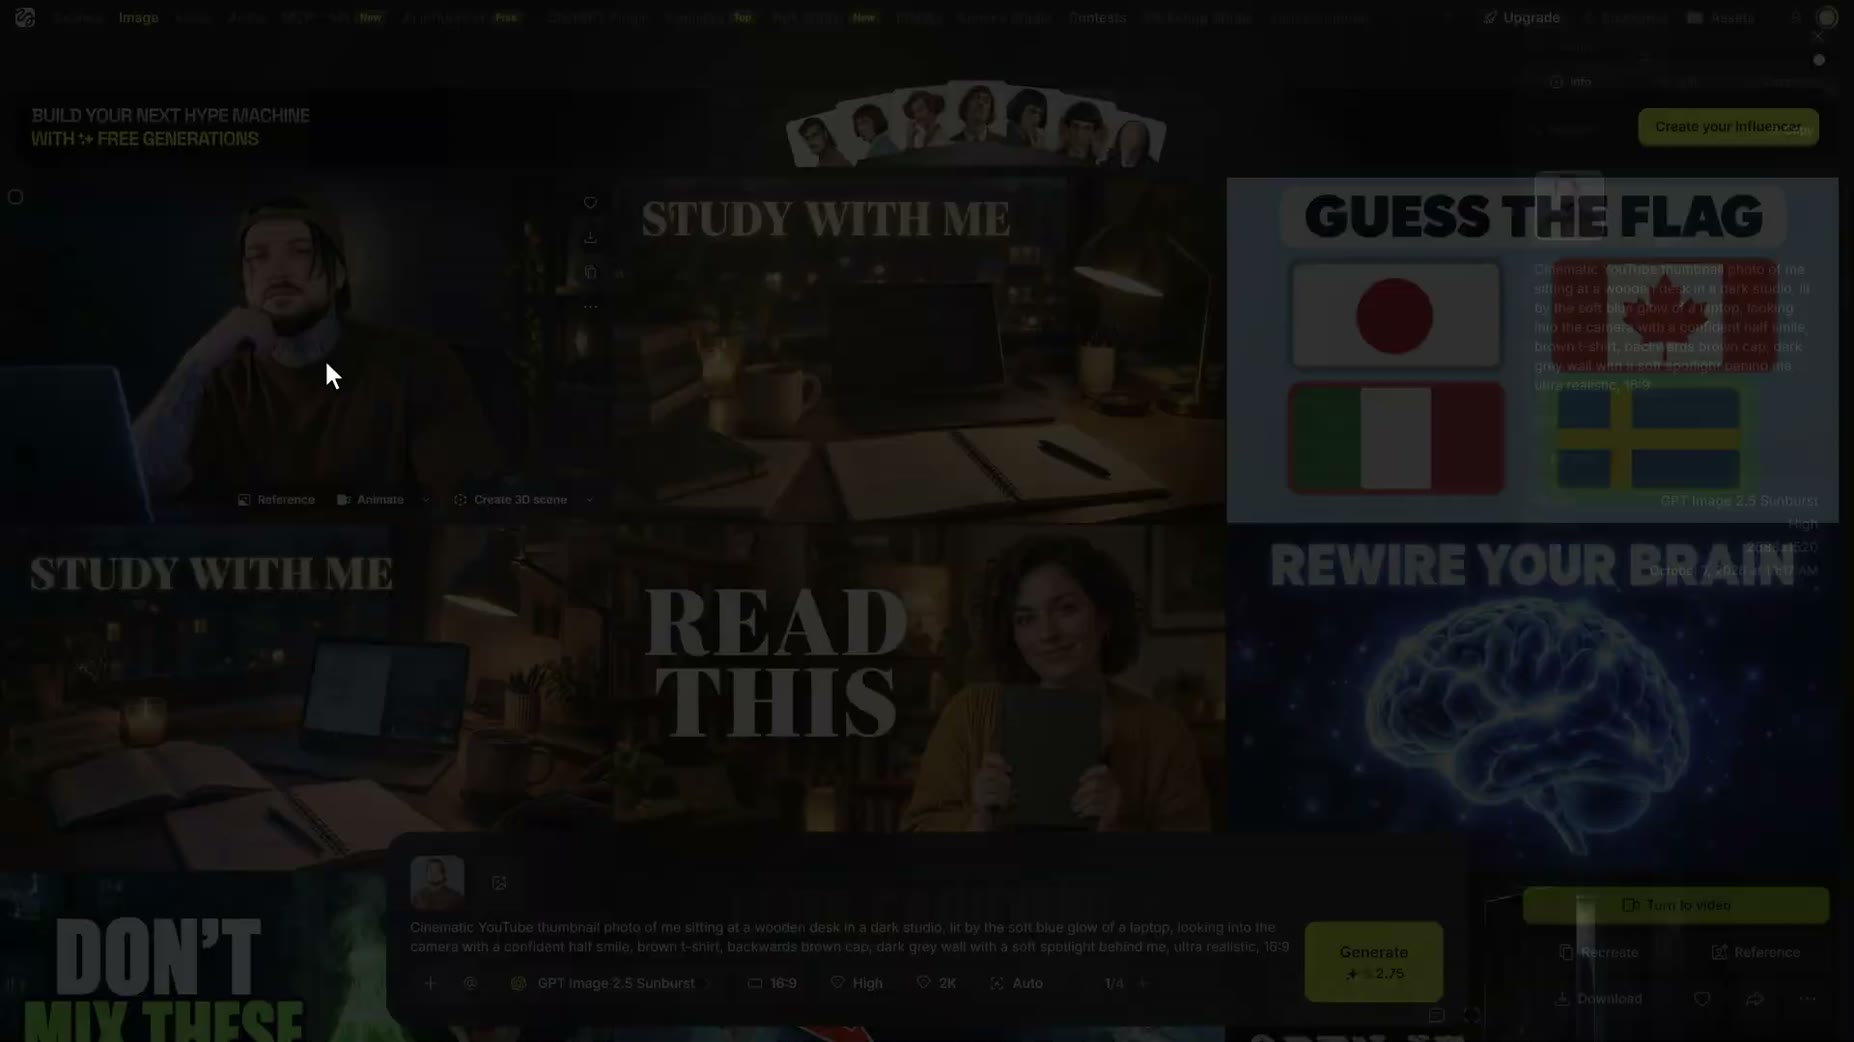Image resolution: width=1854 pixels, height=1042 pixels.
Task: Open the Contests tab in the top navigation
Action: (x=1097, y=18)
